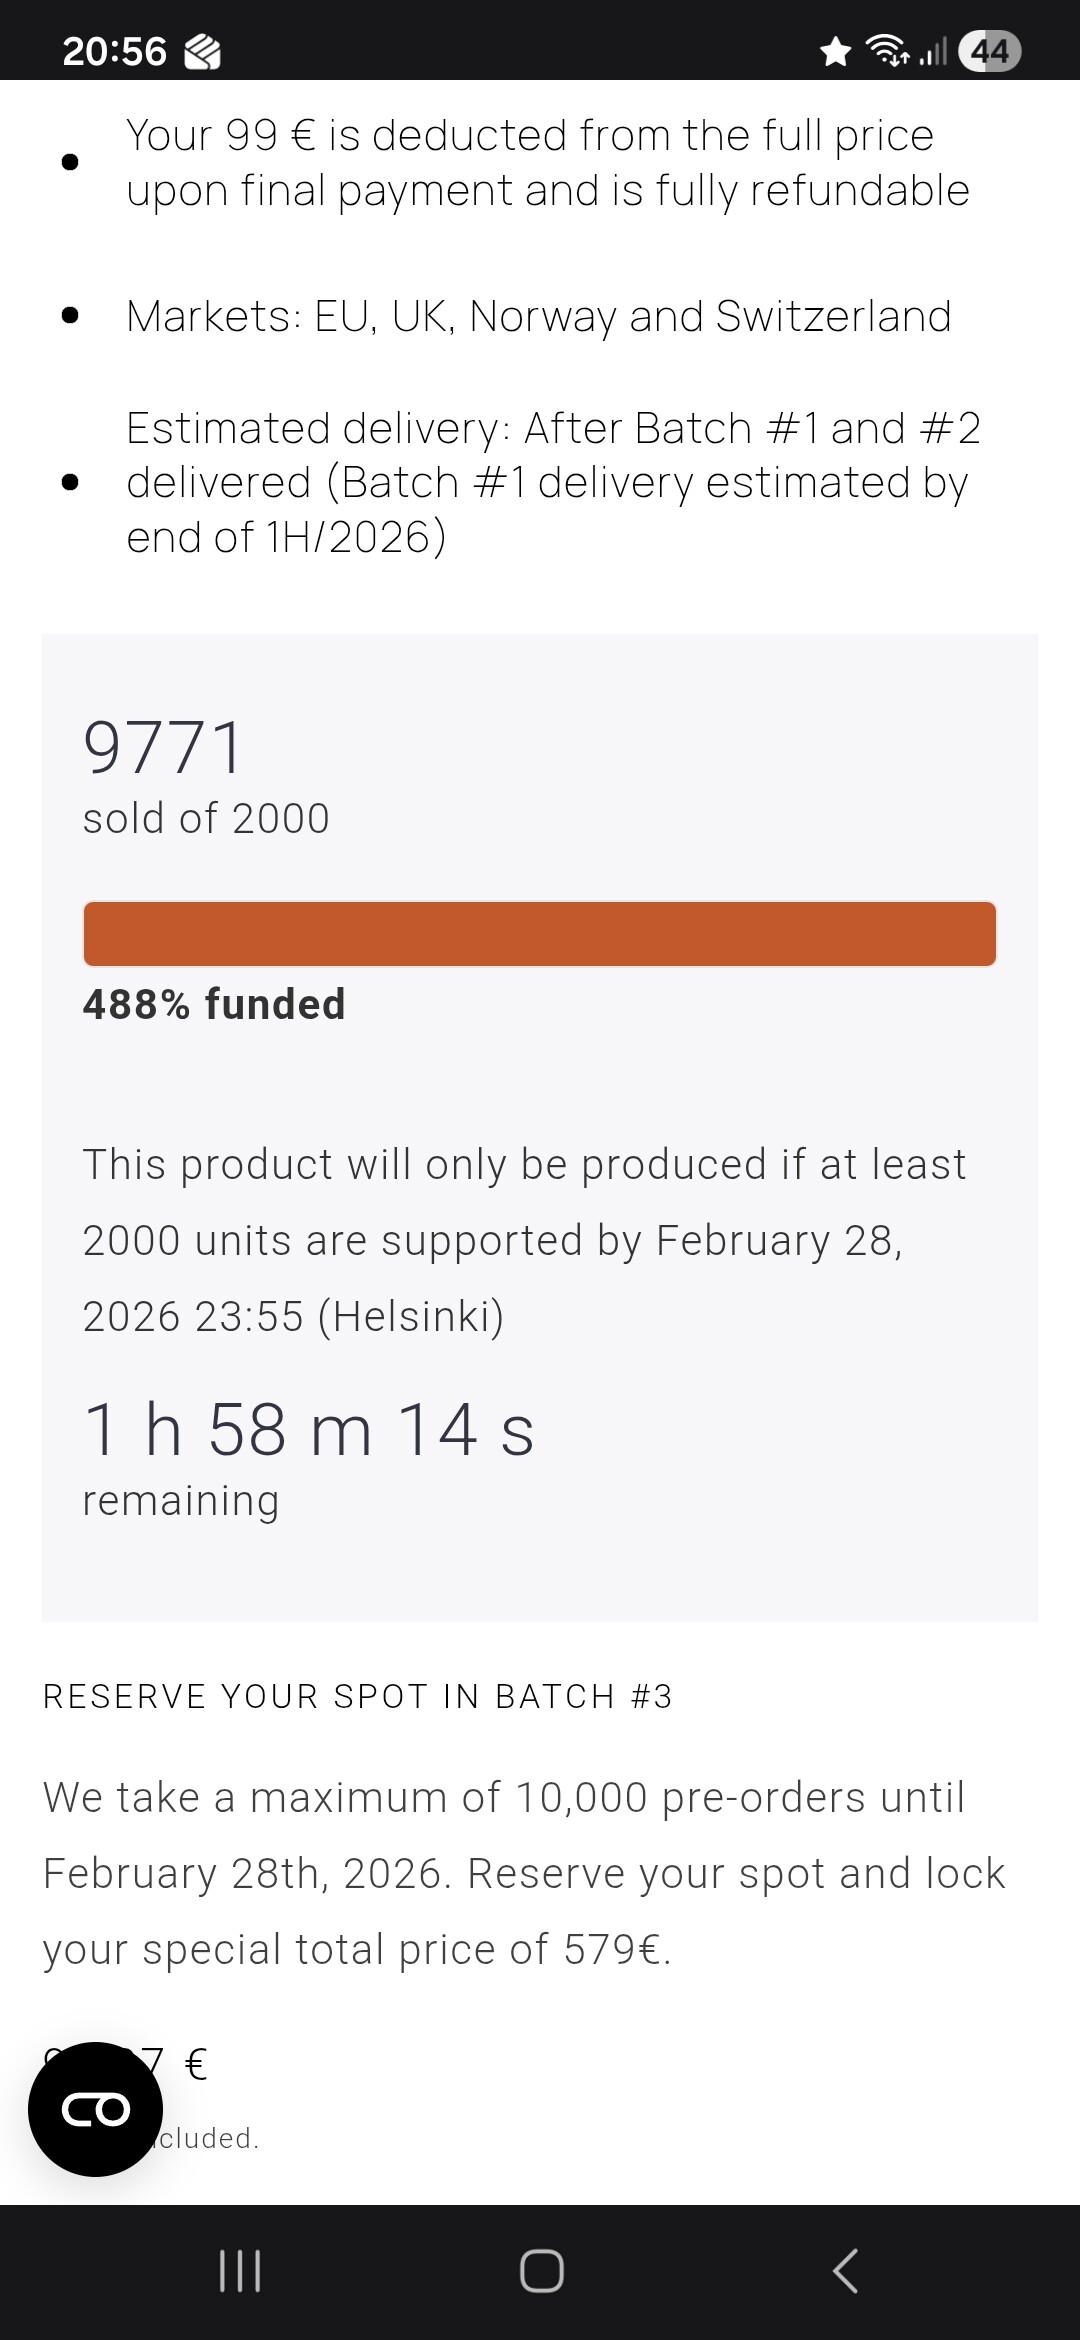Tap the Android back navigation arrow
This screenshot has height=2340, width=1080.
845,2271
